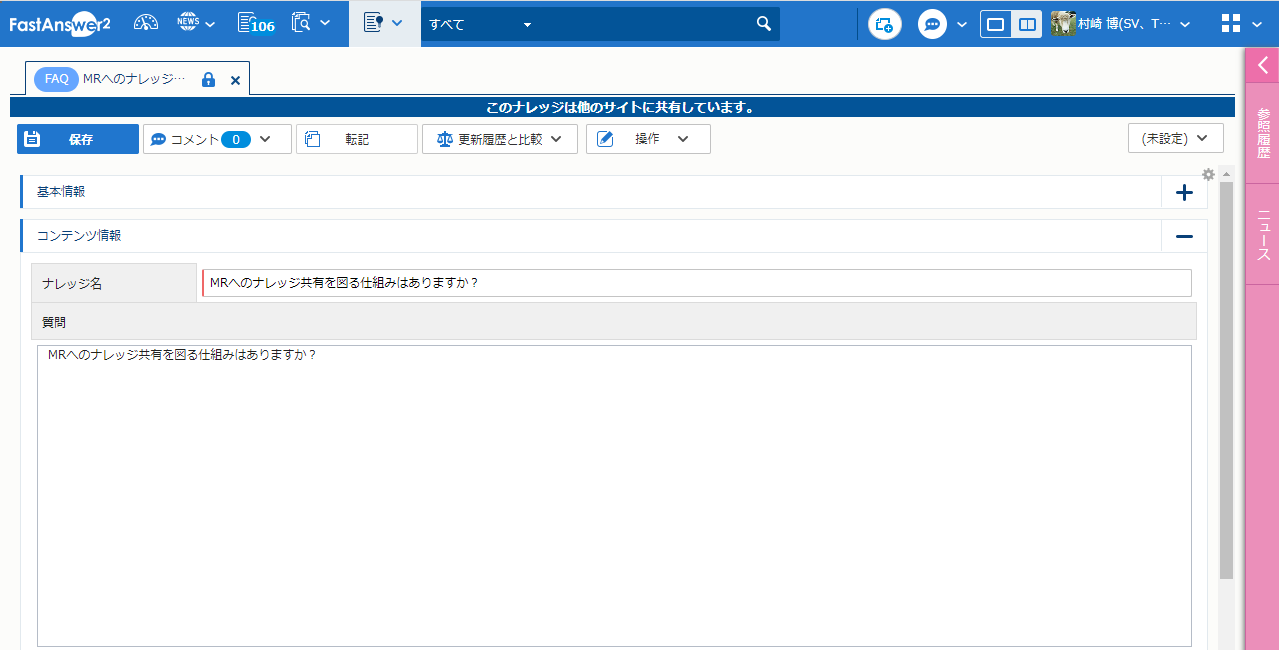Click the 転記 button
1279x650 pixels.
click(356, 139)
